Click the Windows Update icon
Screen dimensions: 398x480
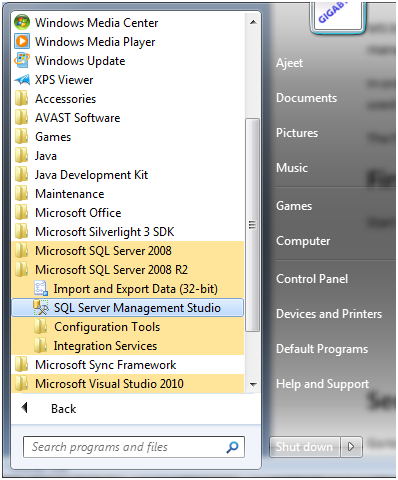click(x=22, y=60)
